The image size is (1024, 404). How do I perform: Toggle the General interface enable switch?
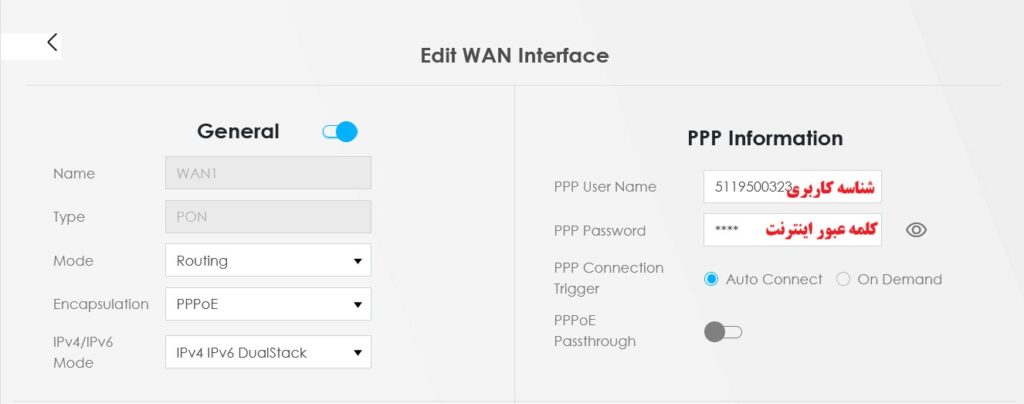point(340,132)
